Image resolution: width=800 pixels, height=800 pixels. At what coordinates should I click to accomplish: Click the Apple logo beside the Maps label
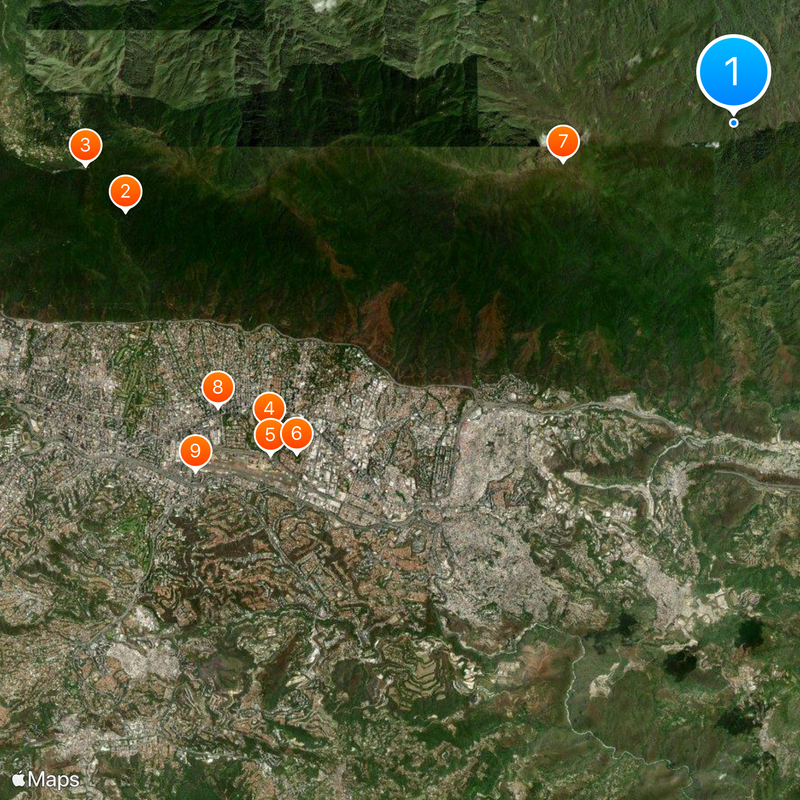[18, 777]
